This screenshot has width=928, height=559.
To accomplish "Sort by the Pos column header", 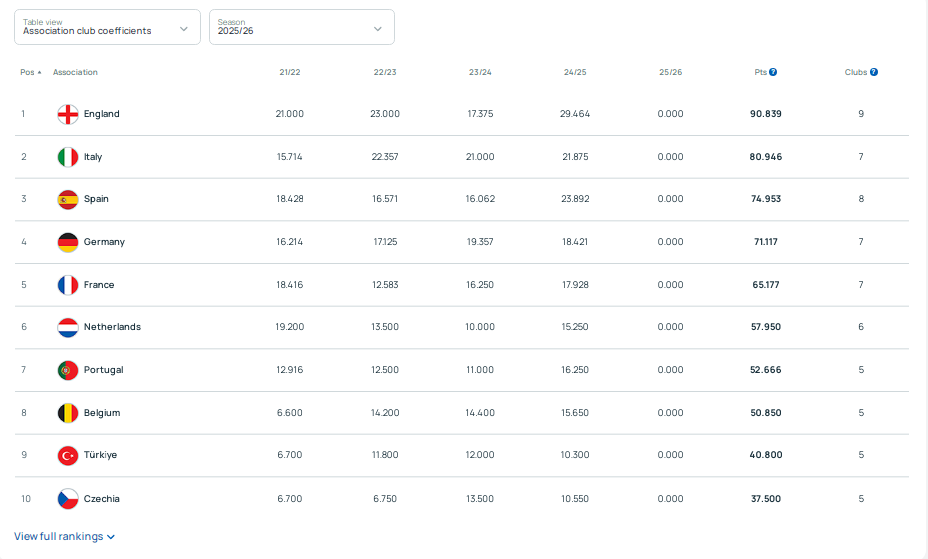I will tap(30, 72).
